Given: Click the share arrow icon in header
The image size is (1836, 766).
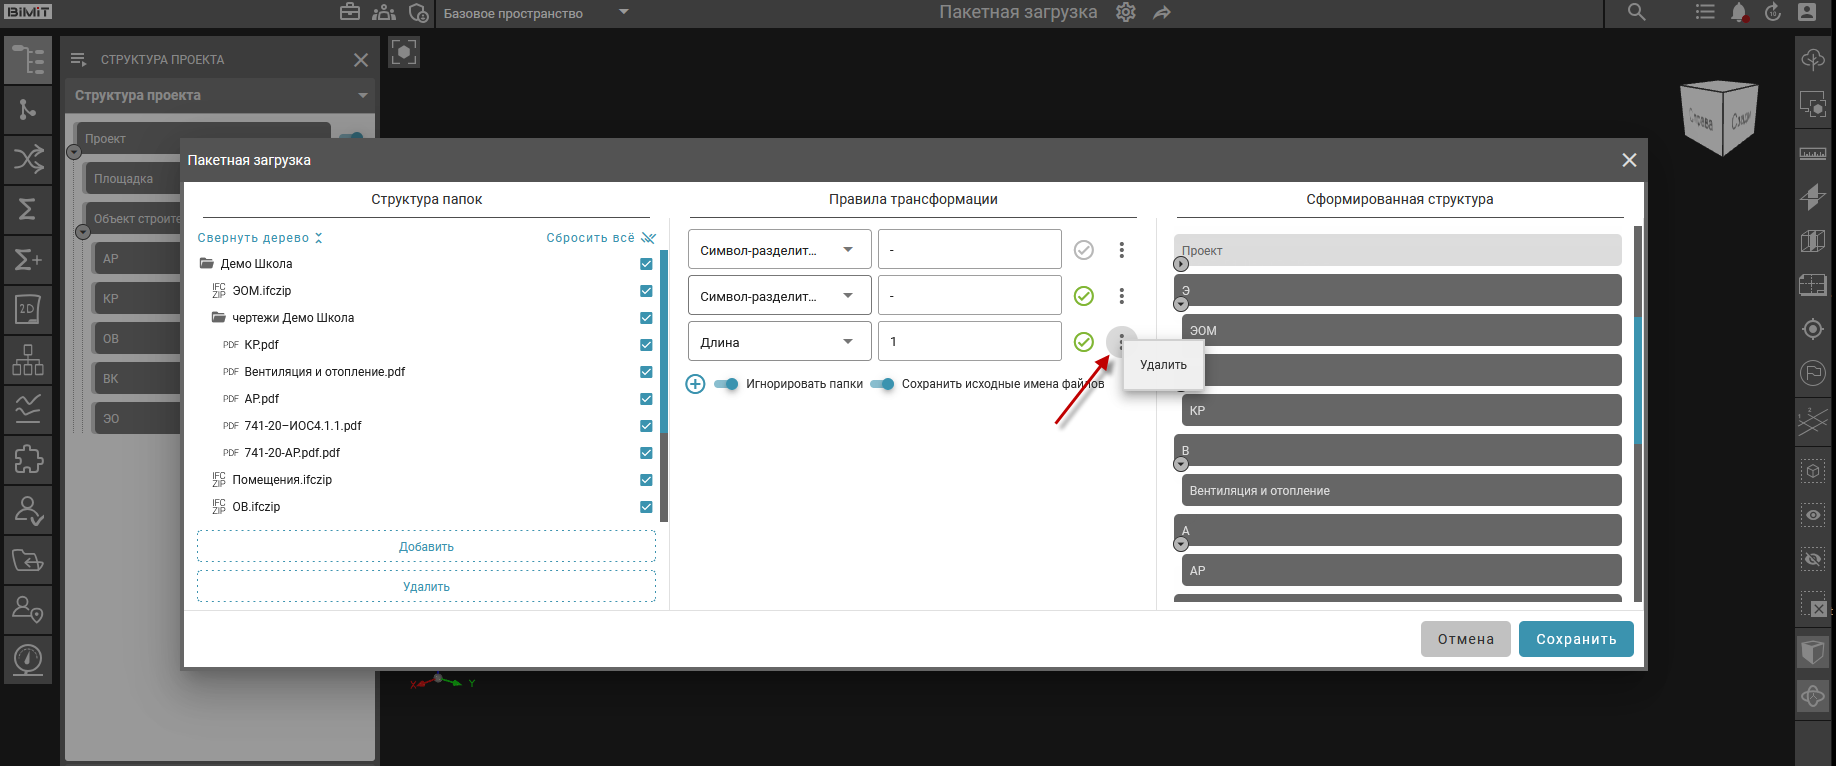Looking at the screenshot, I should (1161, 13).
